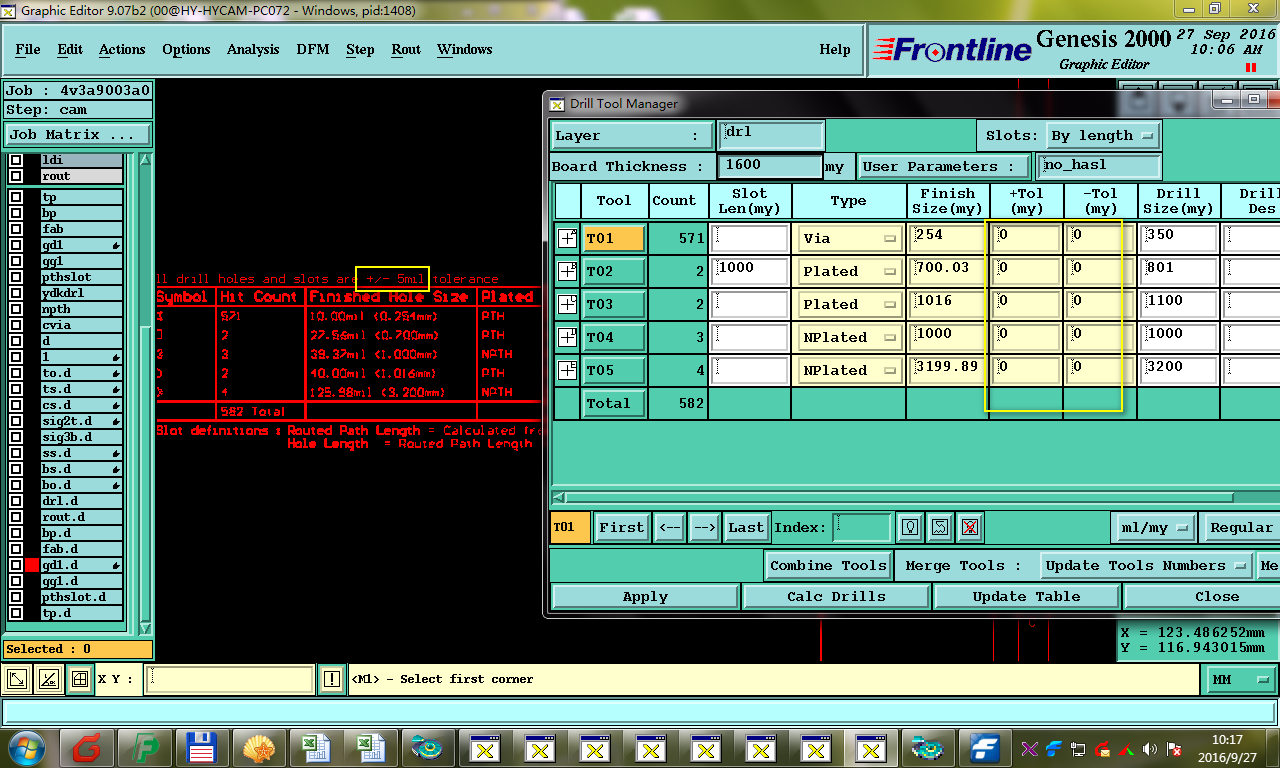Open the Rout menu

click(x=406, y=49)
